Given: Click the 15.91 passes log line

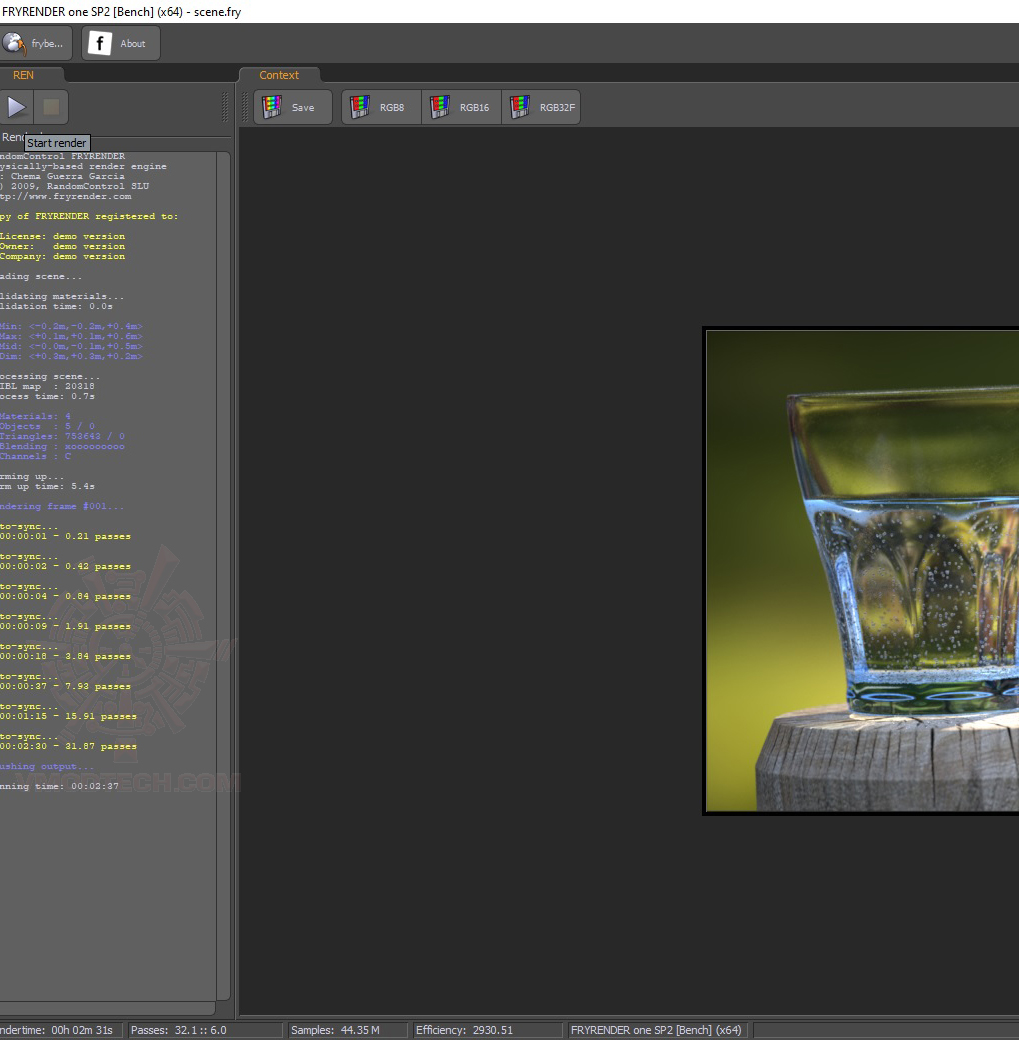Looking at the screenshot, I should tap(68, 716).
